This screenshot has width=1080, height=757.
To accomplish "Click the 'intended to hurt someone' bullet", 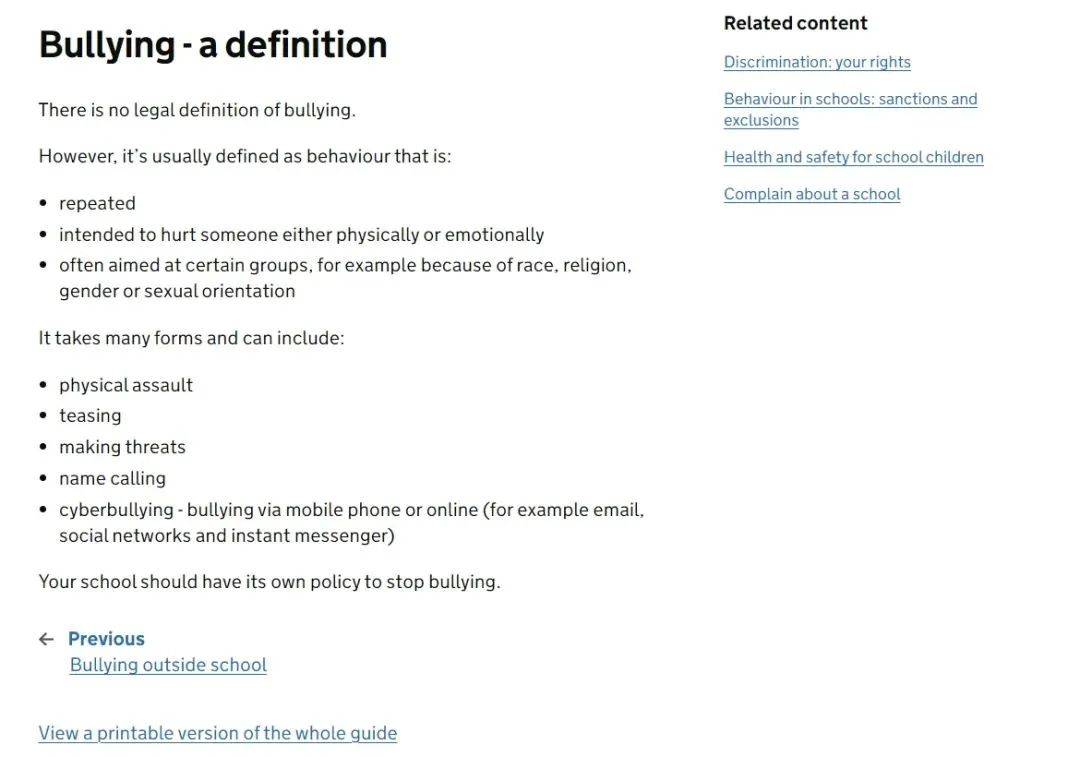I will coord(301,235).
